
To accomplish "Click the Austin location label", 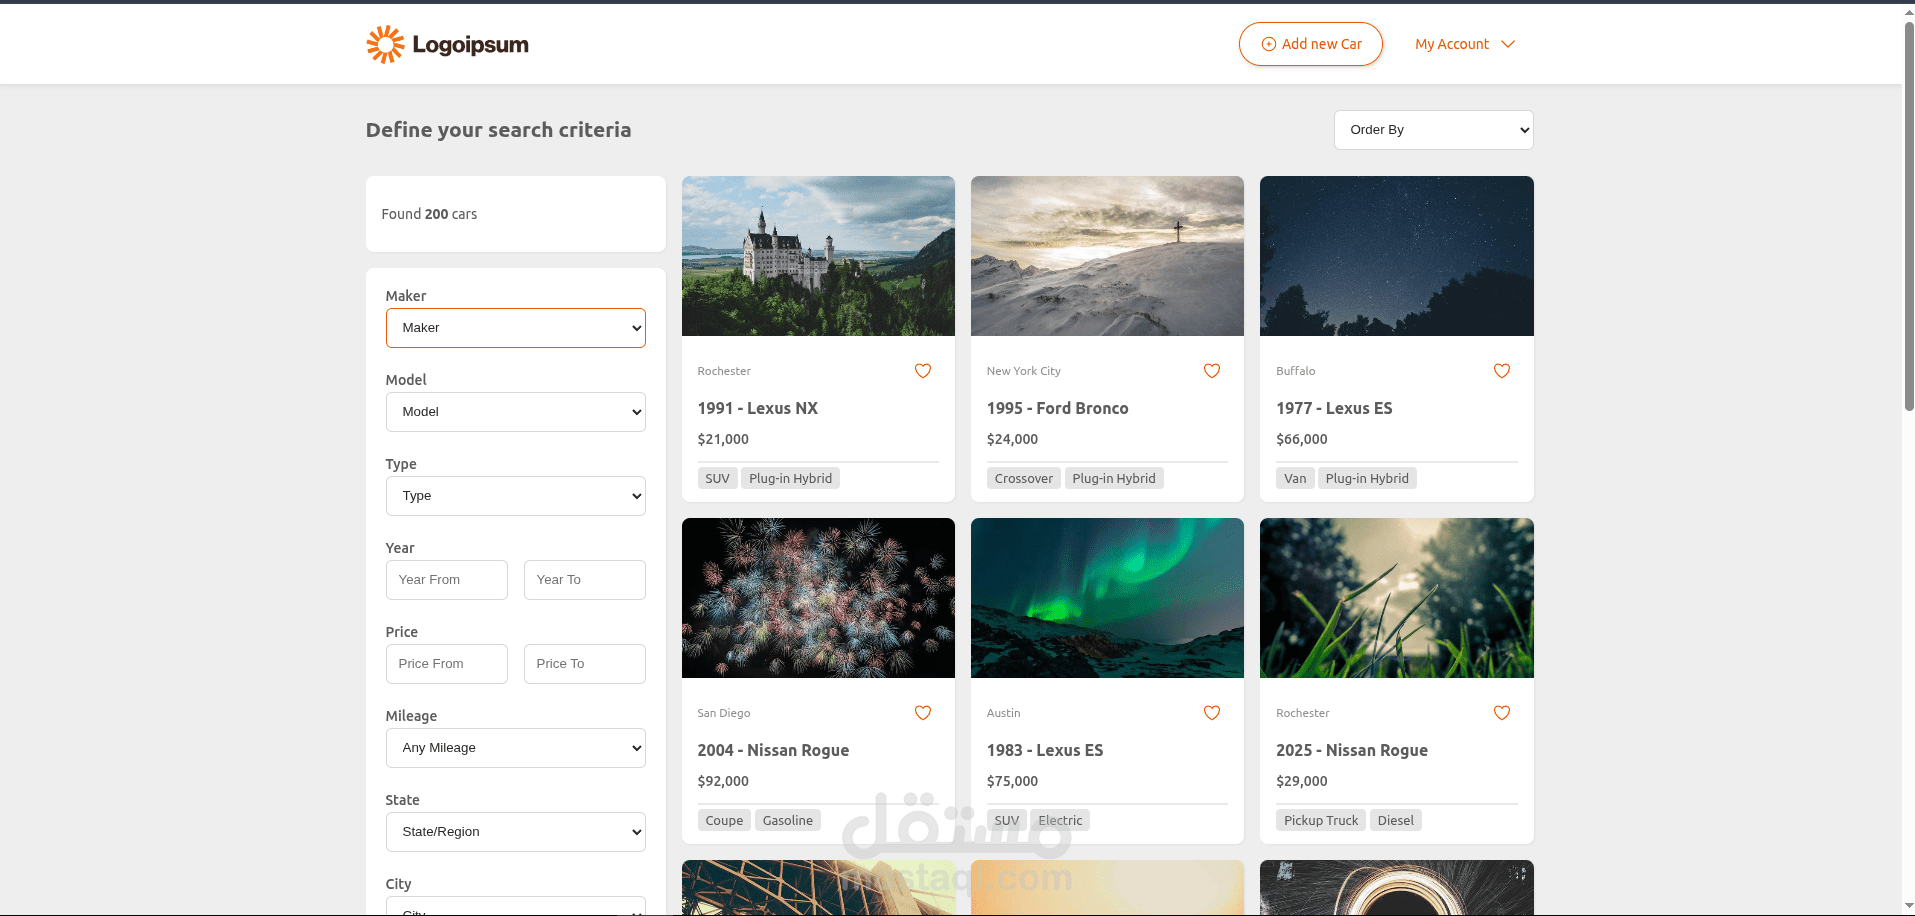I will point(1004,713).
